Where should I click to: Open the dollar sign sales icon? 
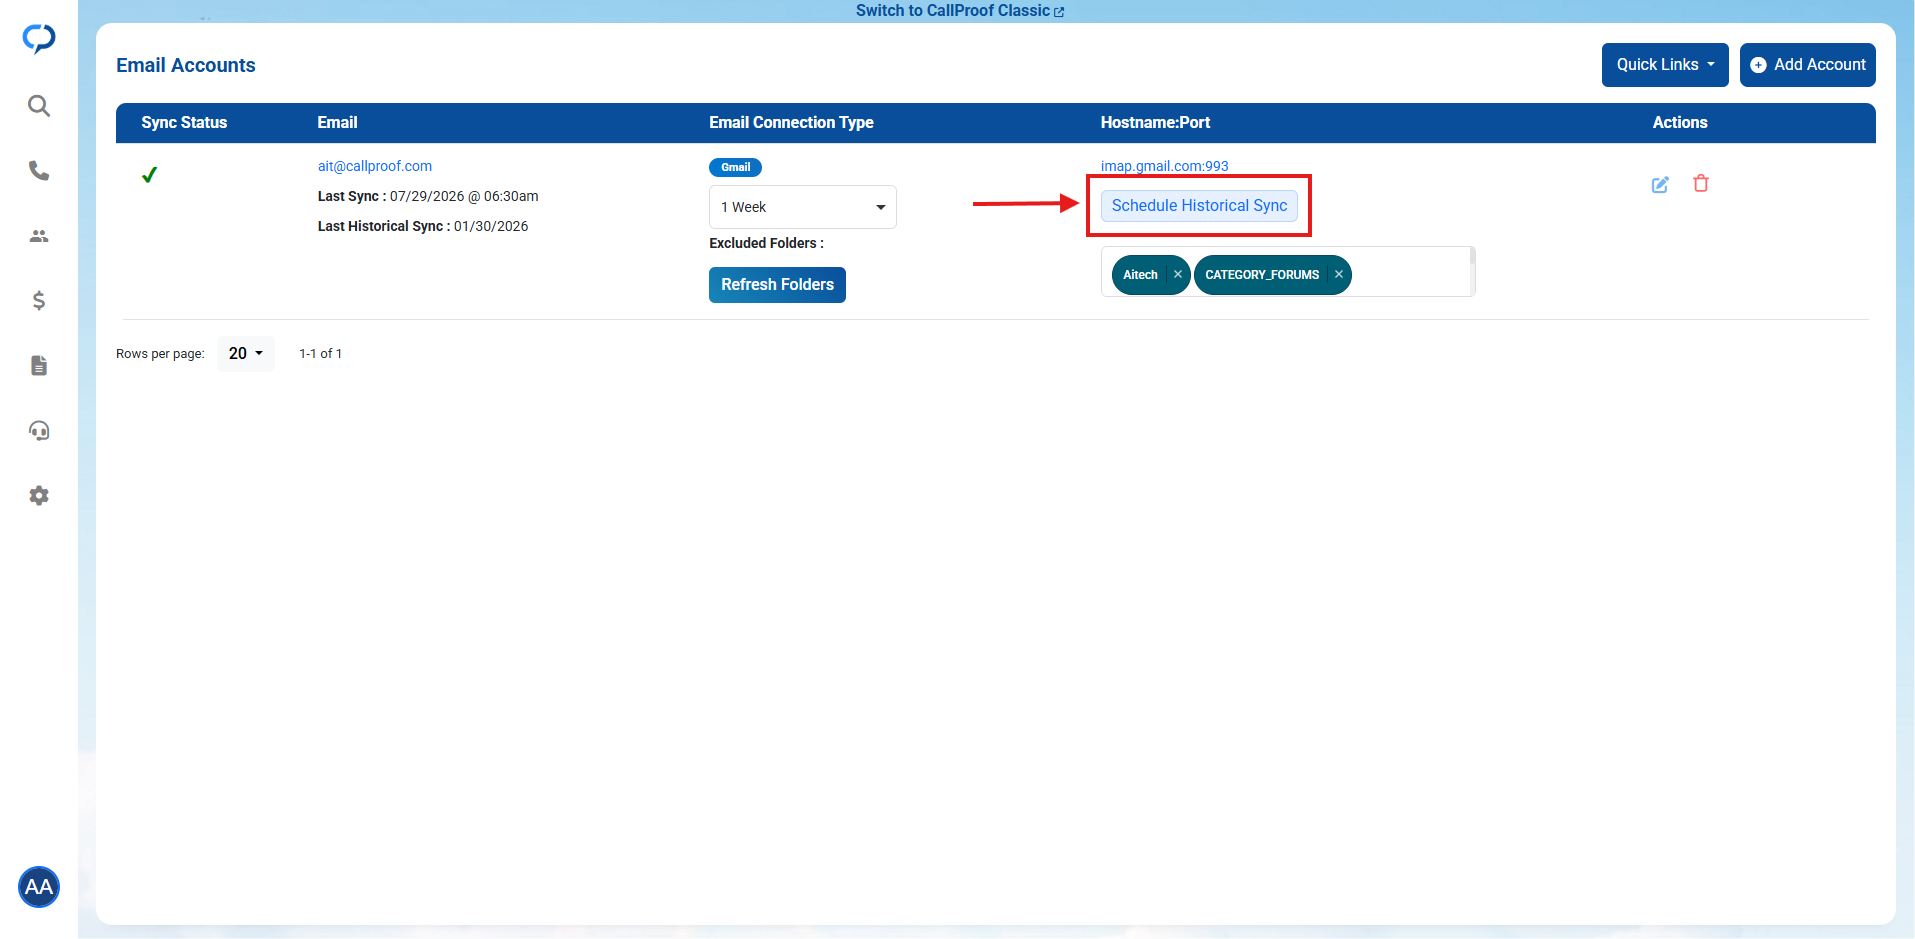[x=39, y=300]
